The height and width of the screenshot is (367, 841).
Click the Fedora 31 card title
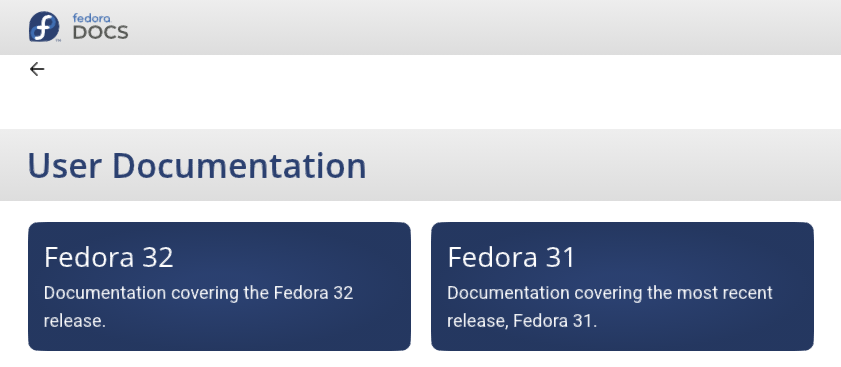511,257
